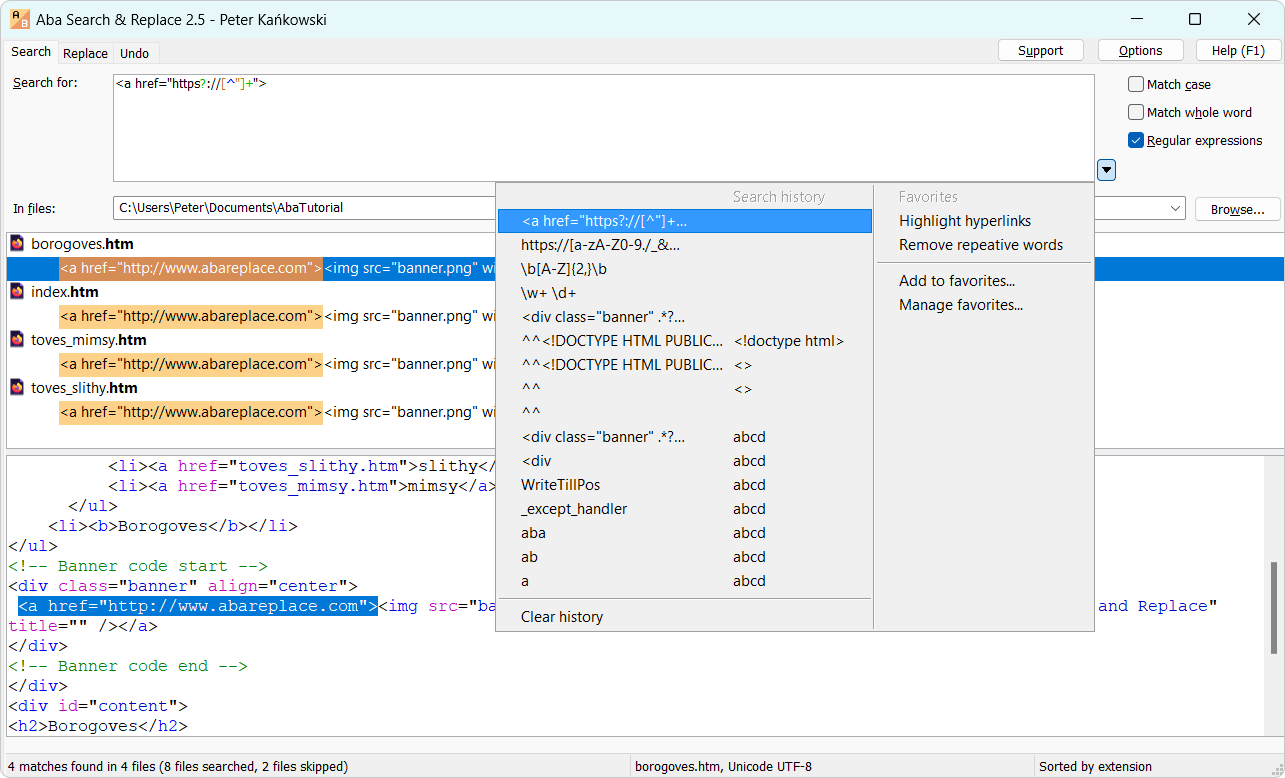Enable the Match case checkbox
This screenshot has height=778, width=1285.
pos(1136,85)
